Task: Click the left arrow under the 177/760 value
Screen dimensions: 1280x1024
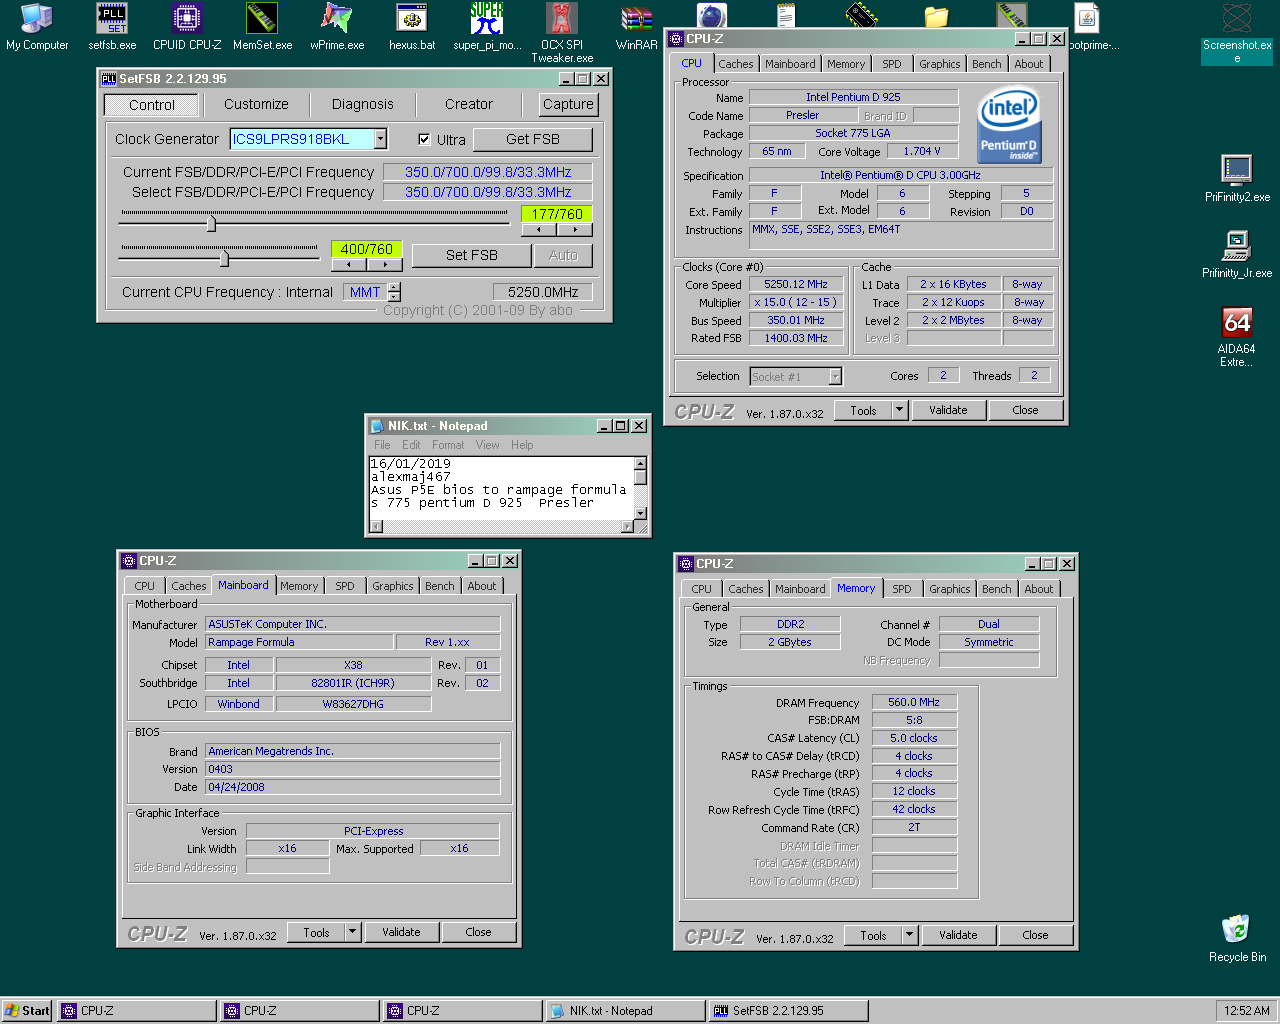Action: point(539,230)
